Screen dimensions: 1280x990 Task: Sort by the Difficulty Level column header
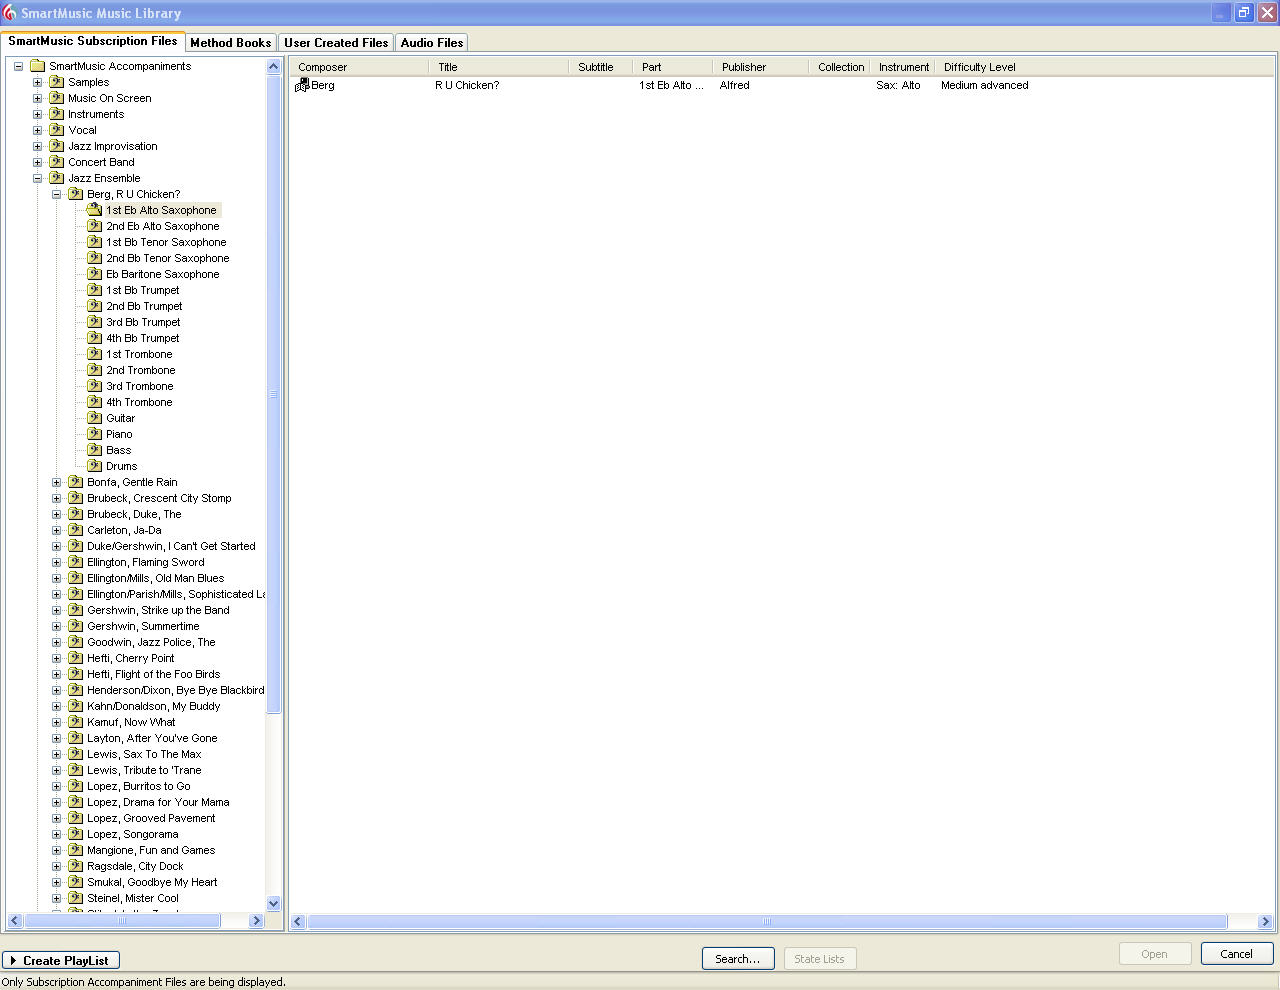1105,67
